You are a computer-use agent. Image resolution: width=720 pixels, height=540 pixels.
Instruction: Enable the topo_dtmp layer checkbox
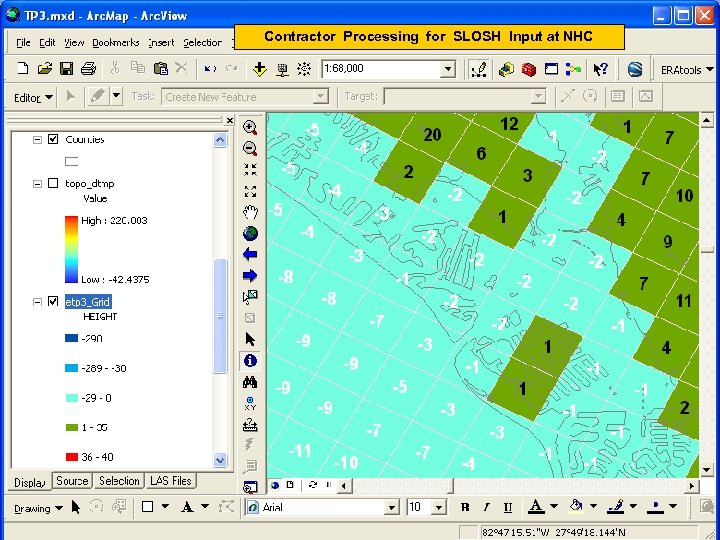pos(53,183)
